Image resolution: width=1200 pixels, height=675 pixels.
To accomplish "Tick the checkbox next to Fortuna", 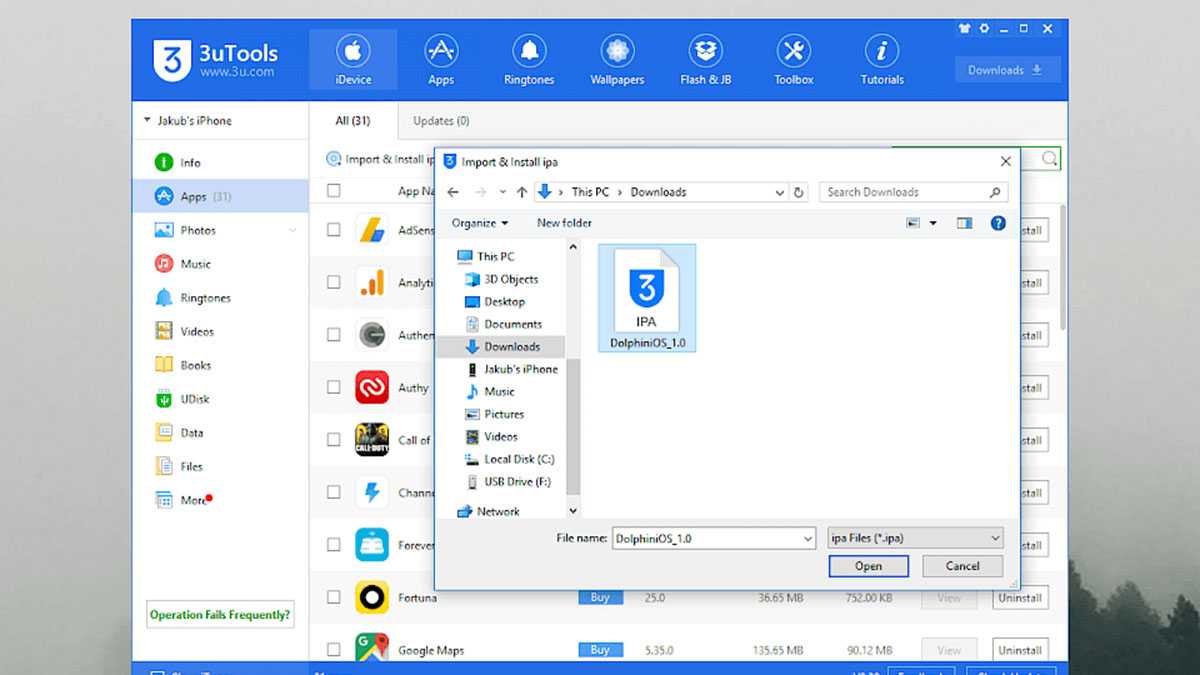I will (x=334, y=597).
